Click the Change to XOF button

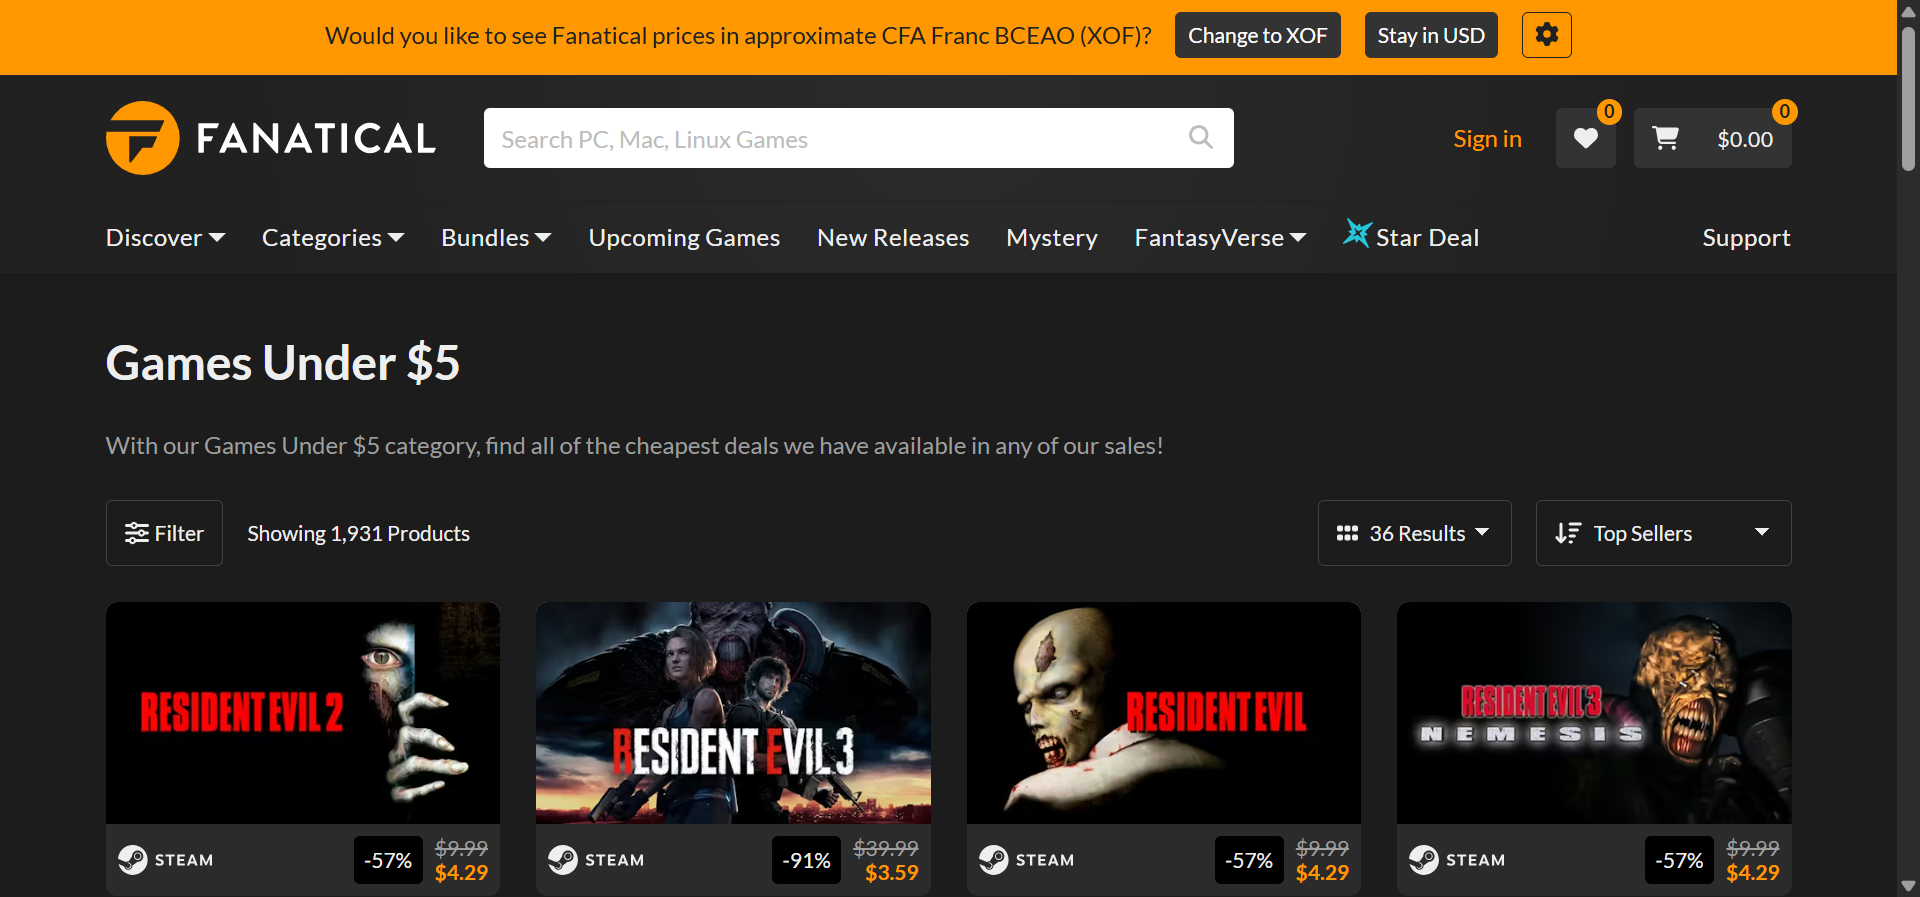click(x=1257, y=35)
